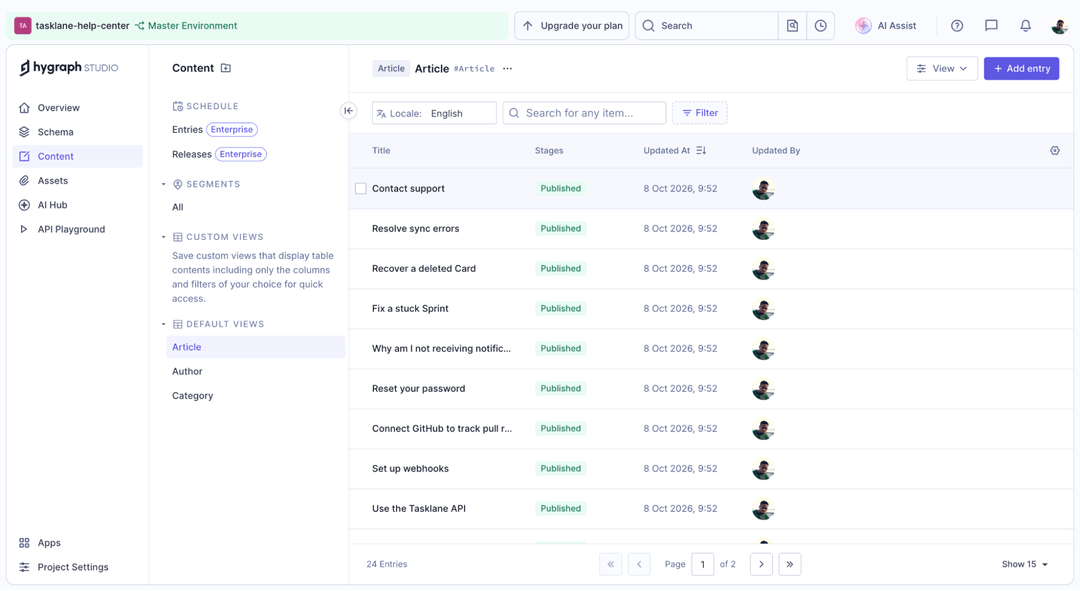Open Schema in the sidebar
Viewport: 1080px width, 591px height.
[77, 132]
